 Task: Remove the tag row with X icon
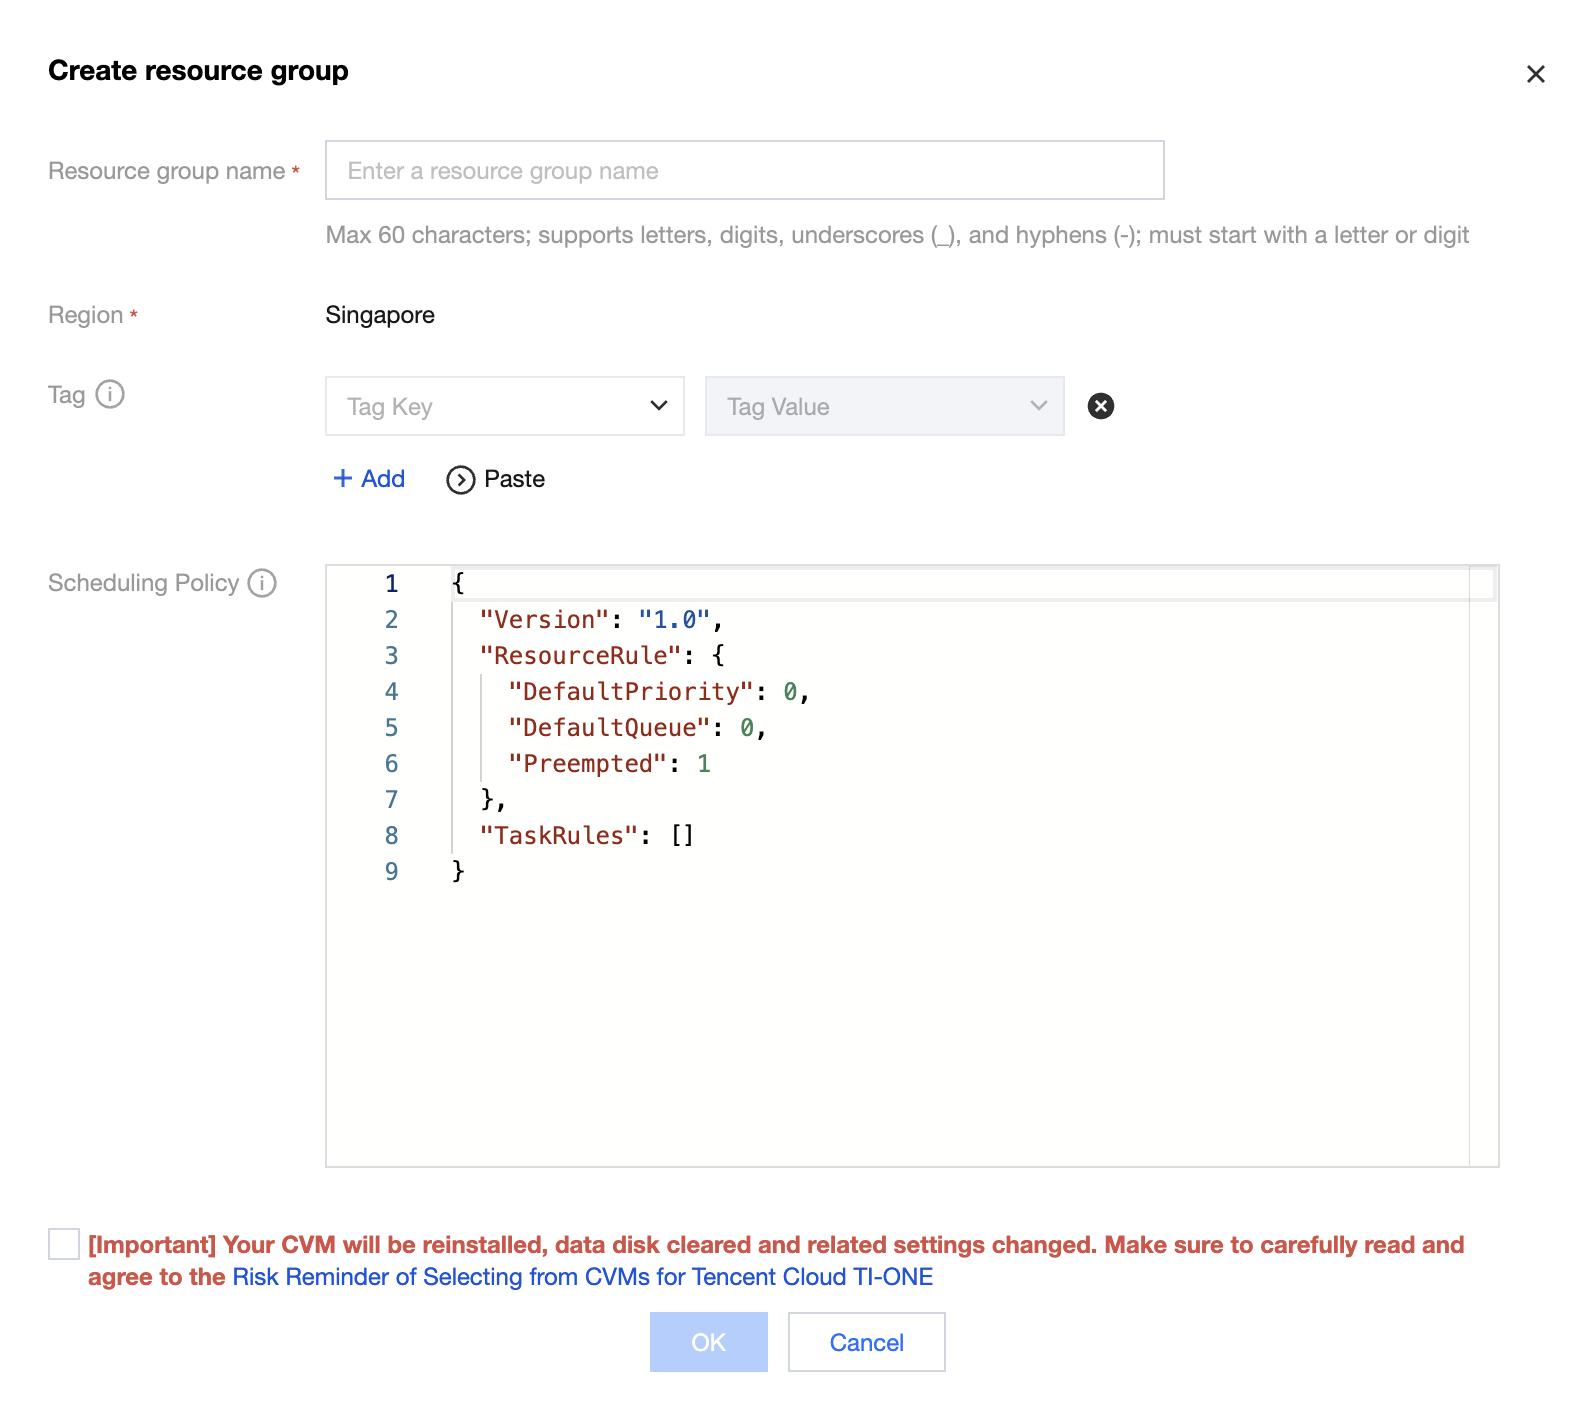pos(1100,406)
